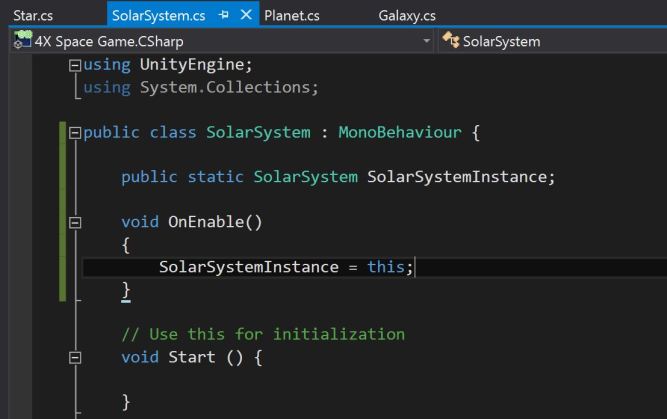Viewport: 667px width, 419px height.
Task: Close the SolarSystem.cs tab
Action: pos(246,15)
